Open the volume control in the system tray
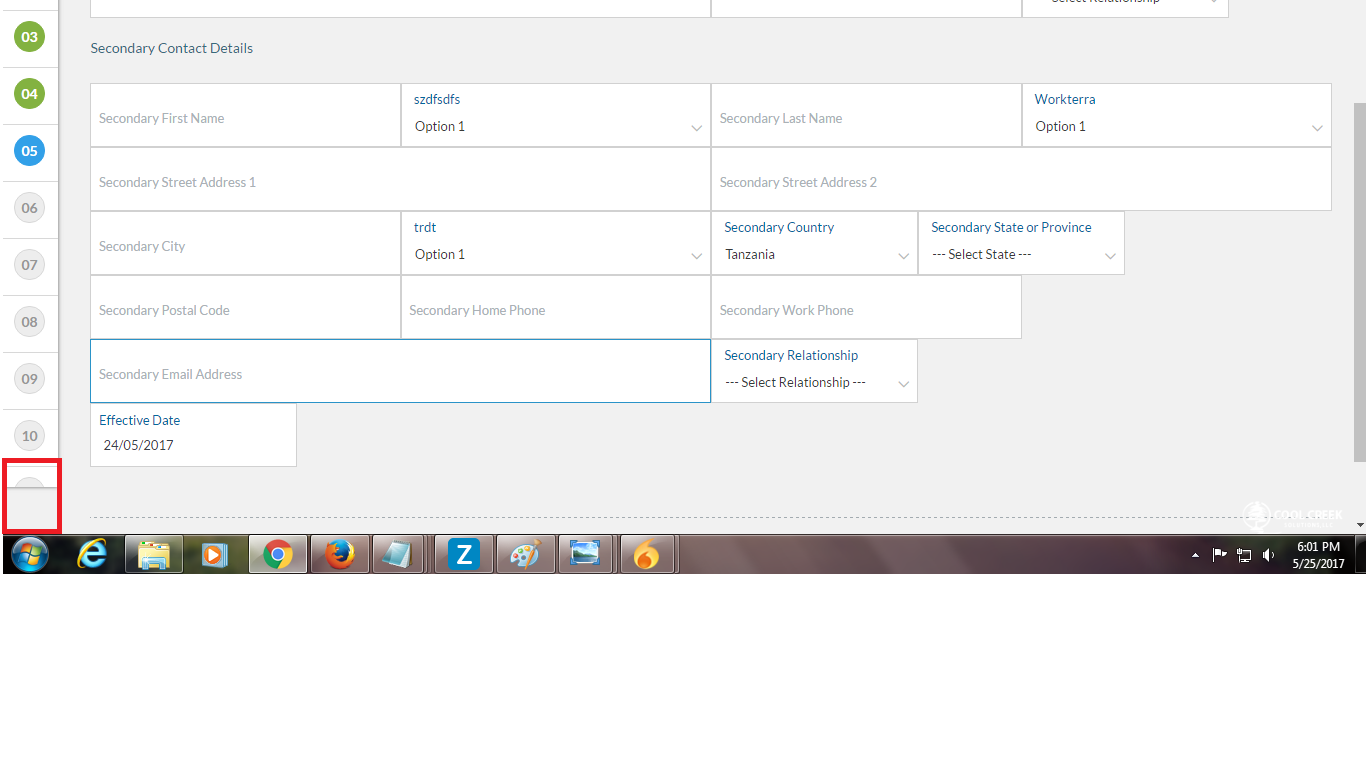Image resolution: width=1366 pixels, height=768 pixels. click(1268, 555)
